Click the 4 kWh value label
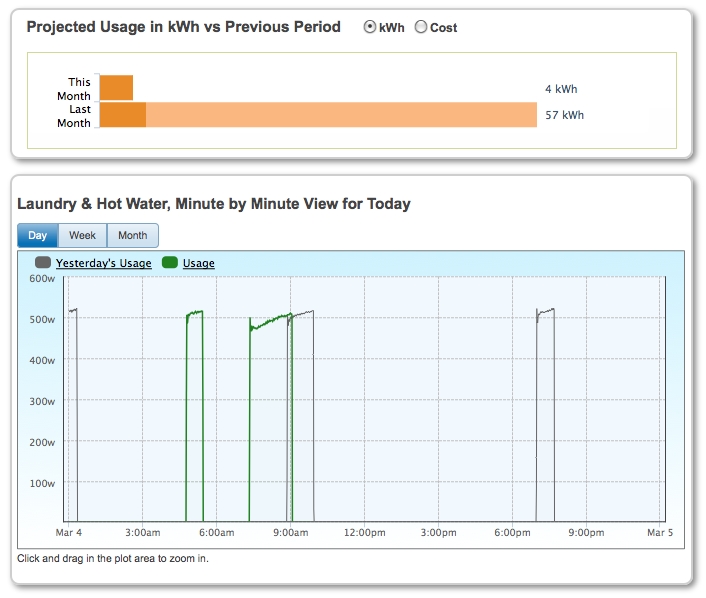Screen dimensions: 706x598 pyautogui.click(x=561, y=89)
